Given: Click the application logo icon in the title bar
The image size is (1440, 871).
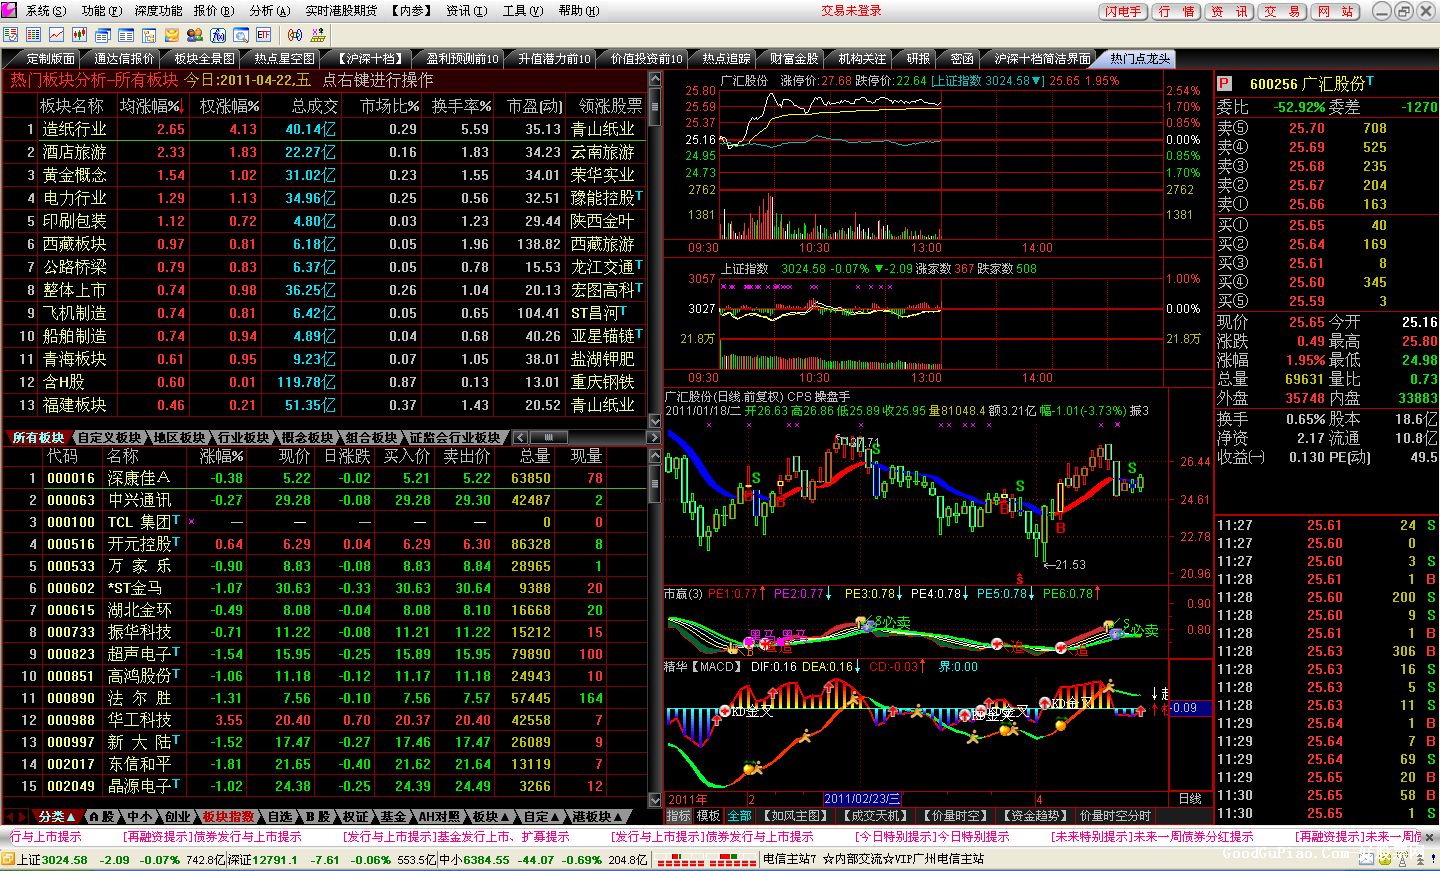Looking at the screenshot, I should pos(9,10).
